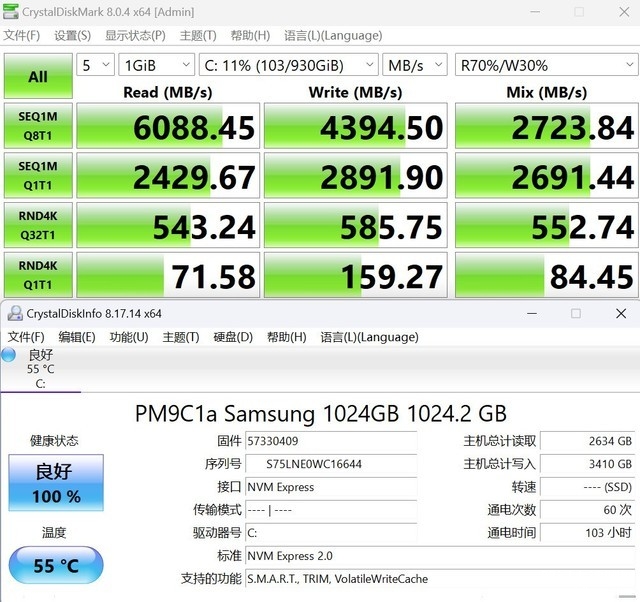Screen dimensions: 640x602
Task: Click the Write (MB/s) column header
Action: [x=356, y=92]
